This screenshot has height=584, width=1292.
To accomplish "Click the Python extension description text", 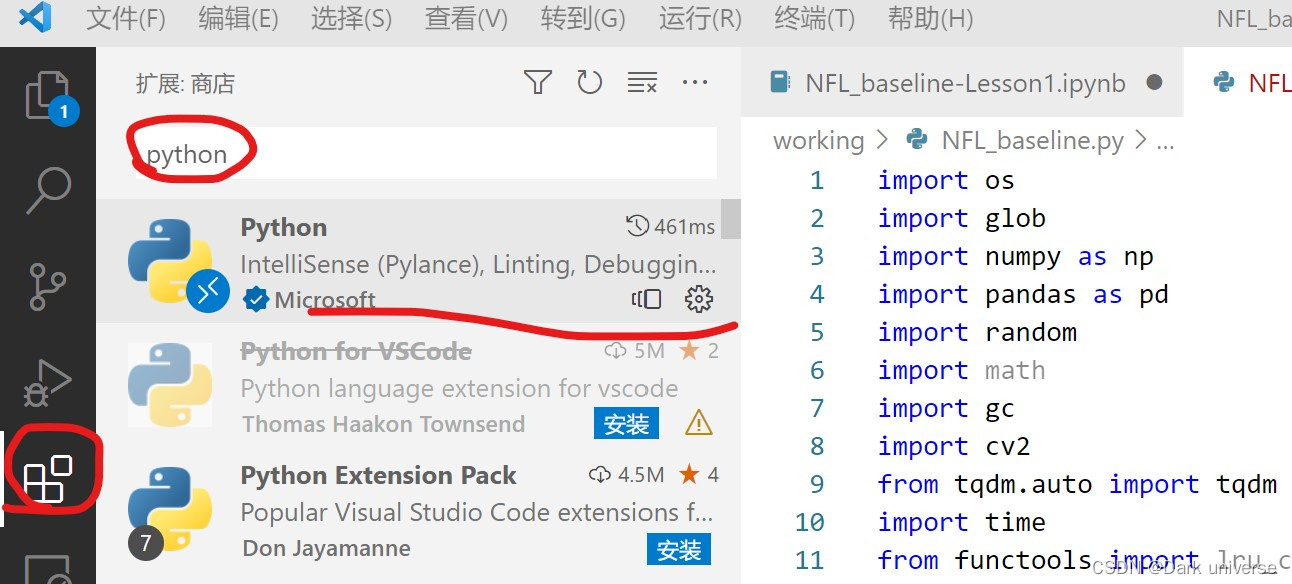I will [478, 265].
